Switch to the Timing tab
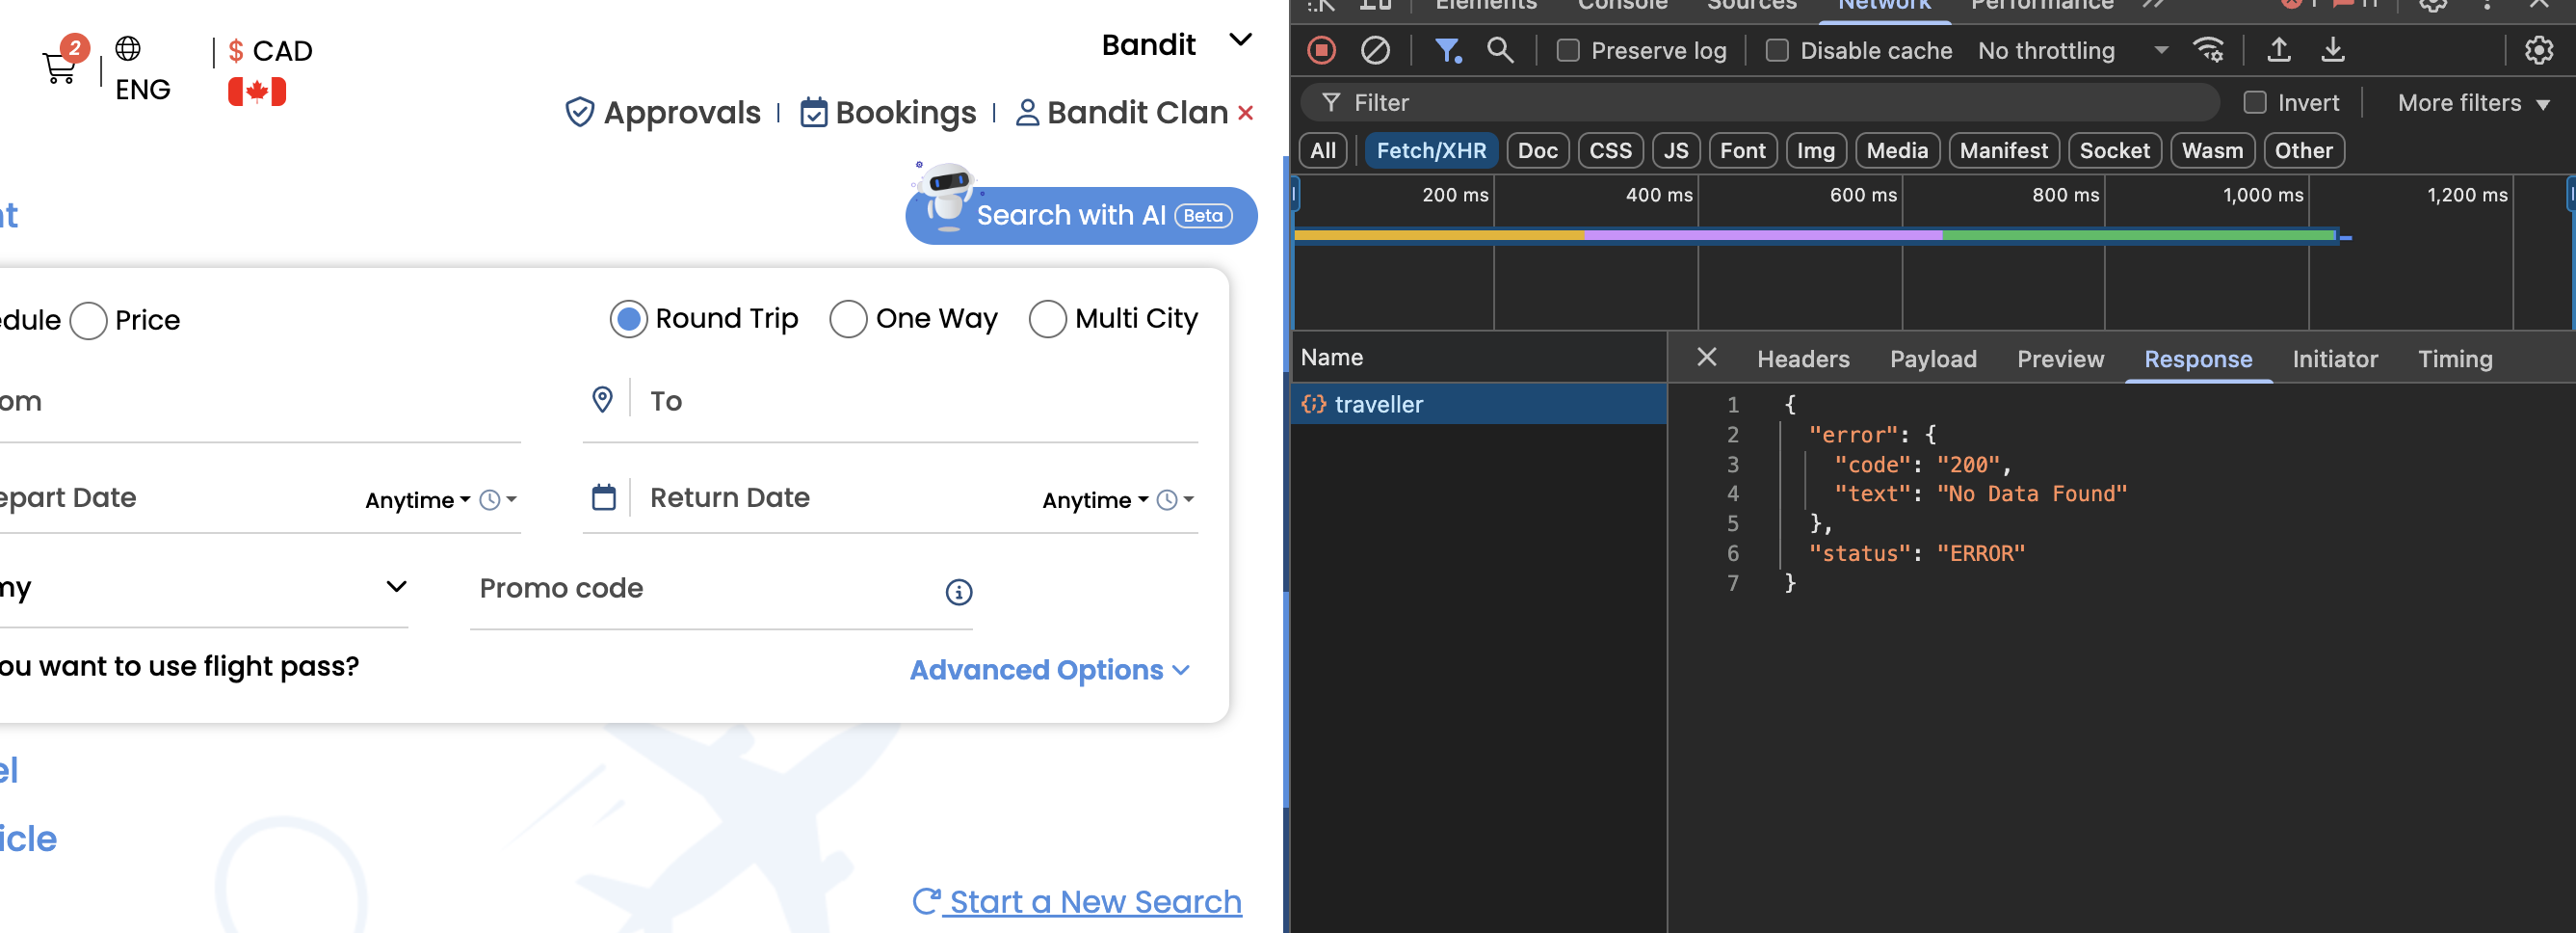The image size is (2576, 933). click(x=2454, y=359)
